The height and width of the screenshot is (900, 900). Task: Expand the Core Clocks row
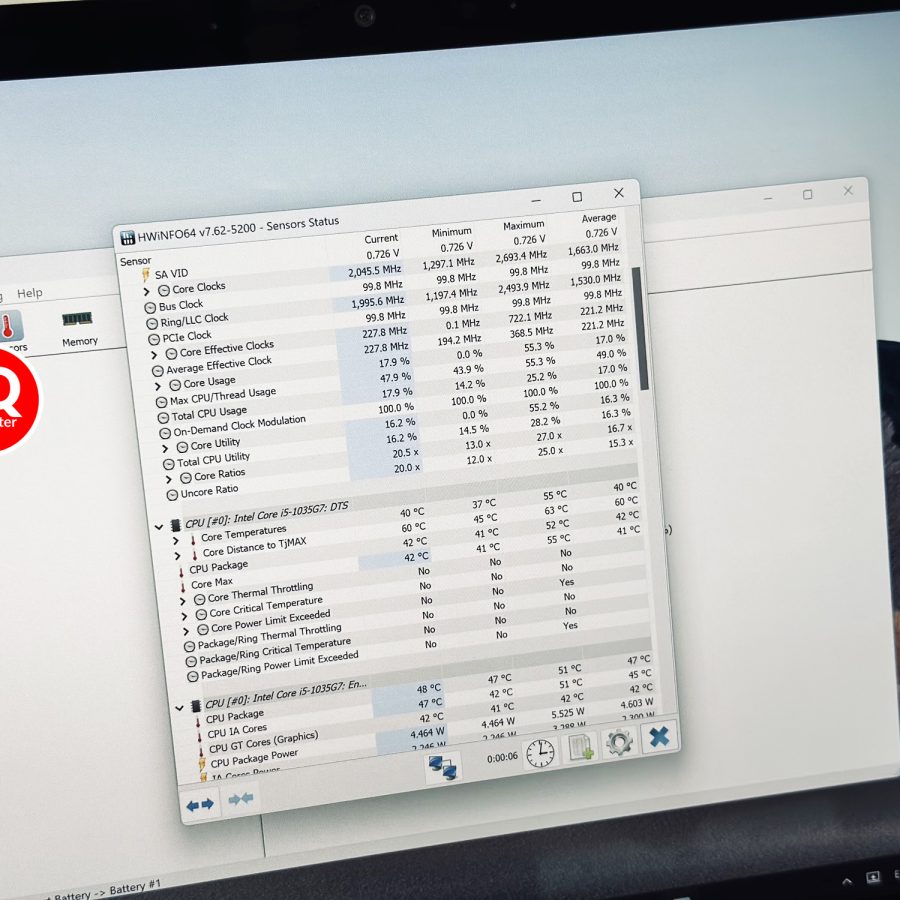147,292
